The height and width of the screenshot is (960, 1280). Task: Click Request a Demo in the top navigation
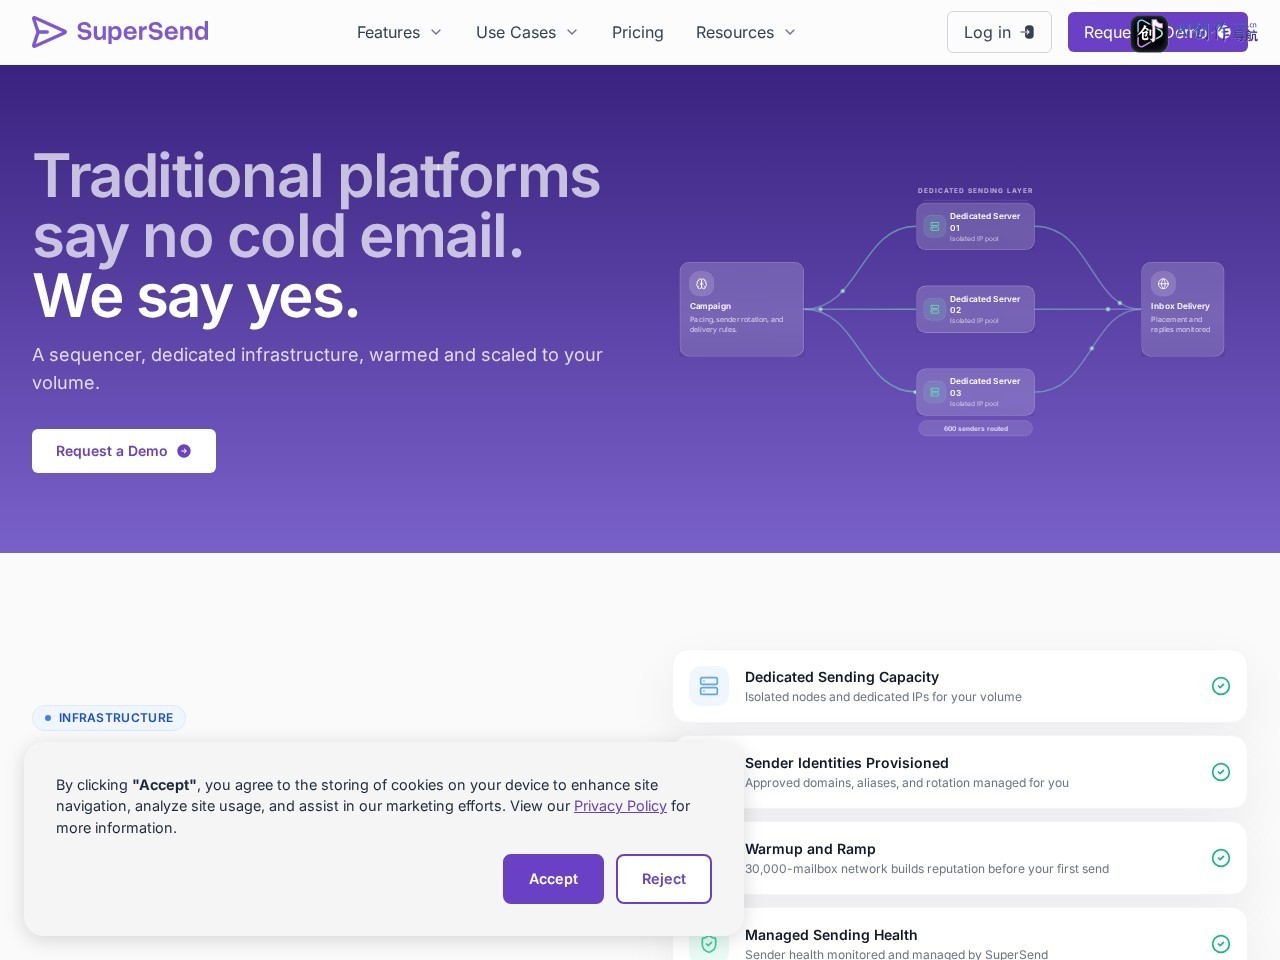pos(1158,32)
